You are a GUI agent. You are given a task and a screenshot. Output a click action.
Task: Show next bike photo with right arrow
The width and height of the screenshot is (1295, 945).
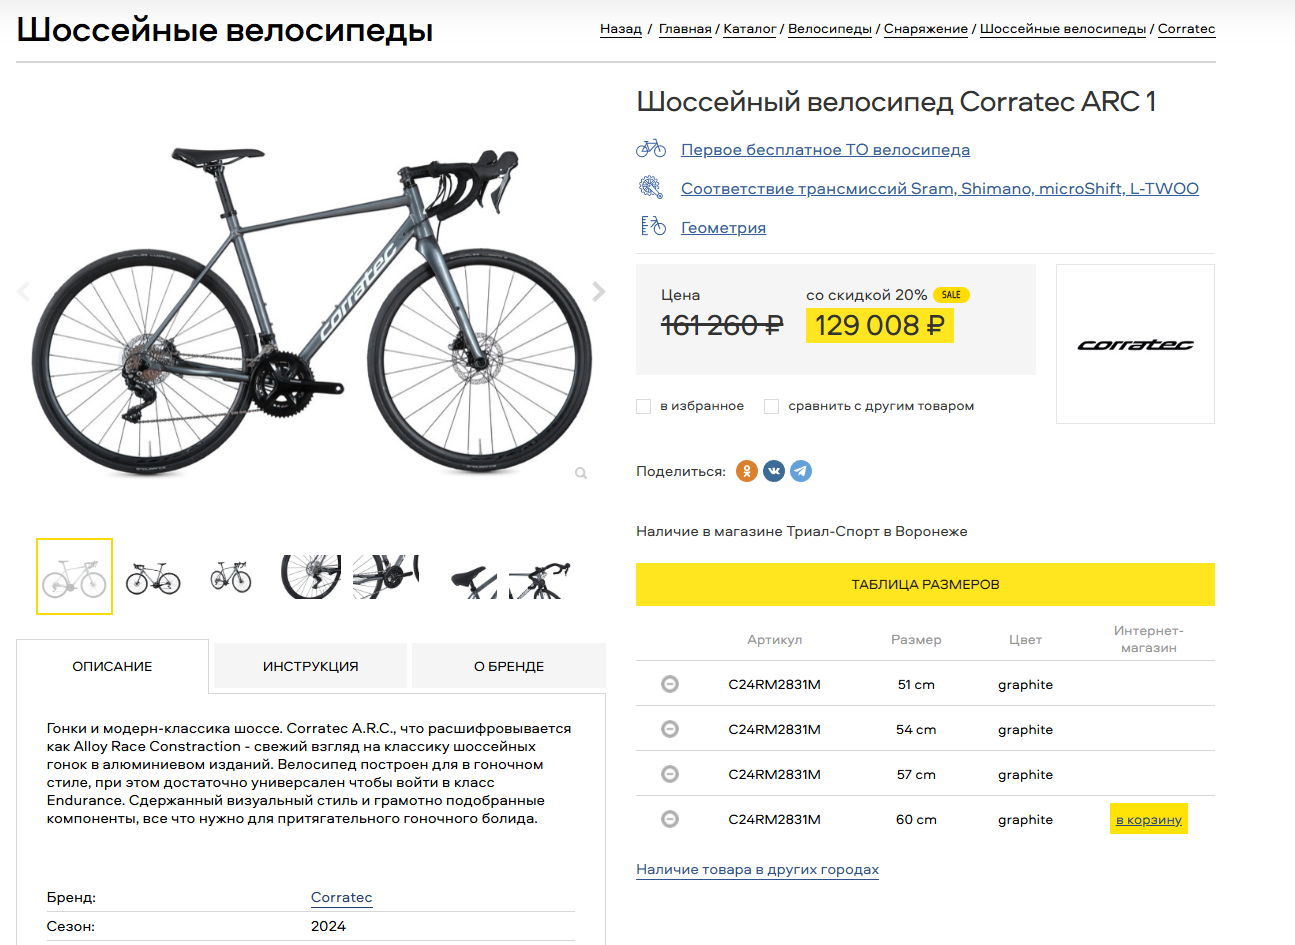[598, 291]
